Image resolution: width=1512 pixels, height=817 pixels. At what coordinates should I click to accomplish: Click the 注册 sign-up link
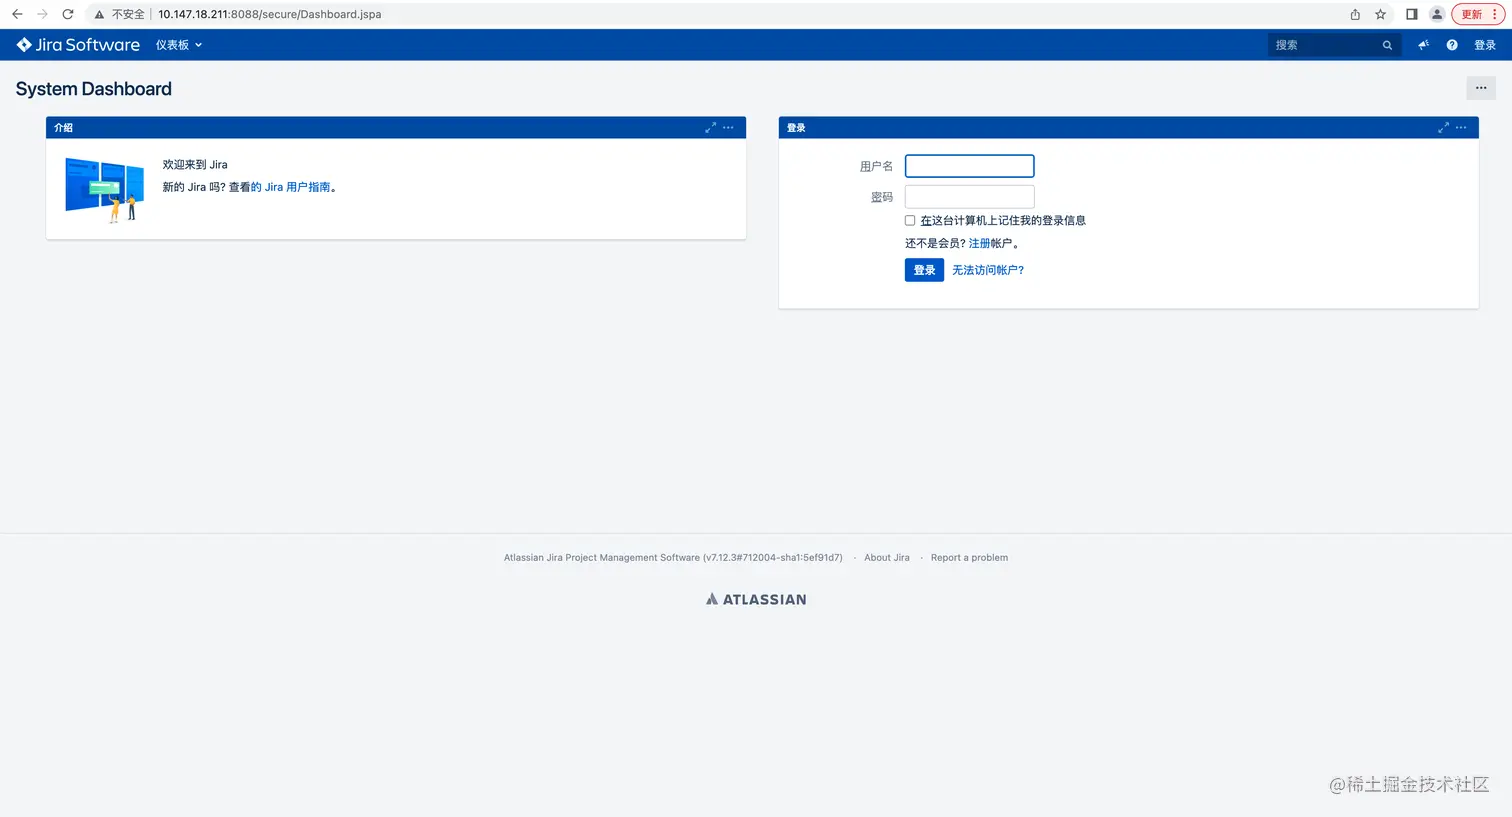click(x=979, y=243)
